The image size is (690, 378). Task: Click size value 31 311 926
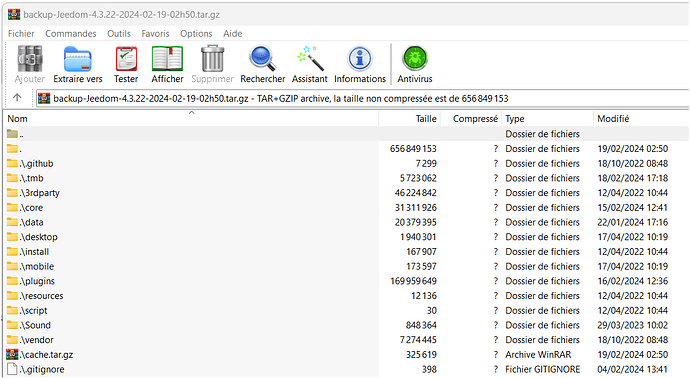click(415, 208)
